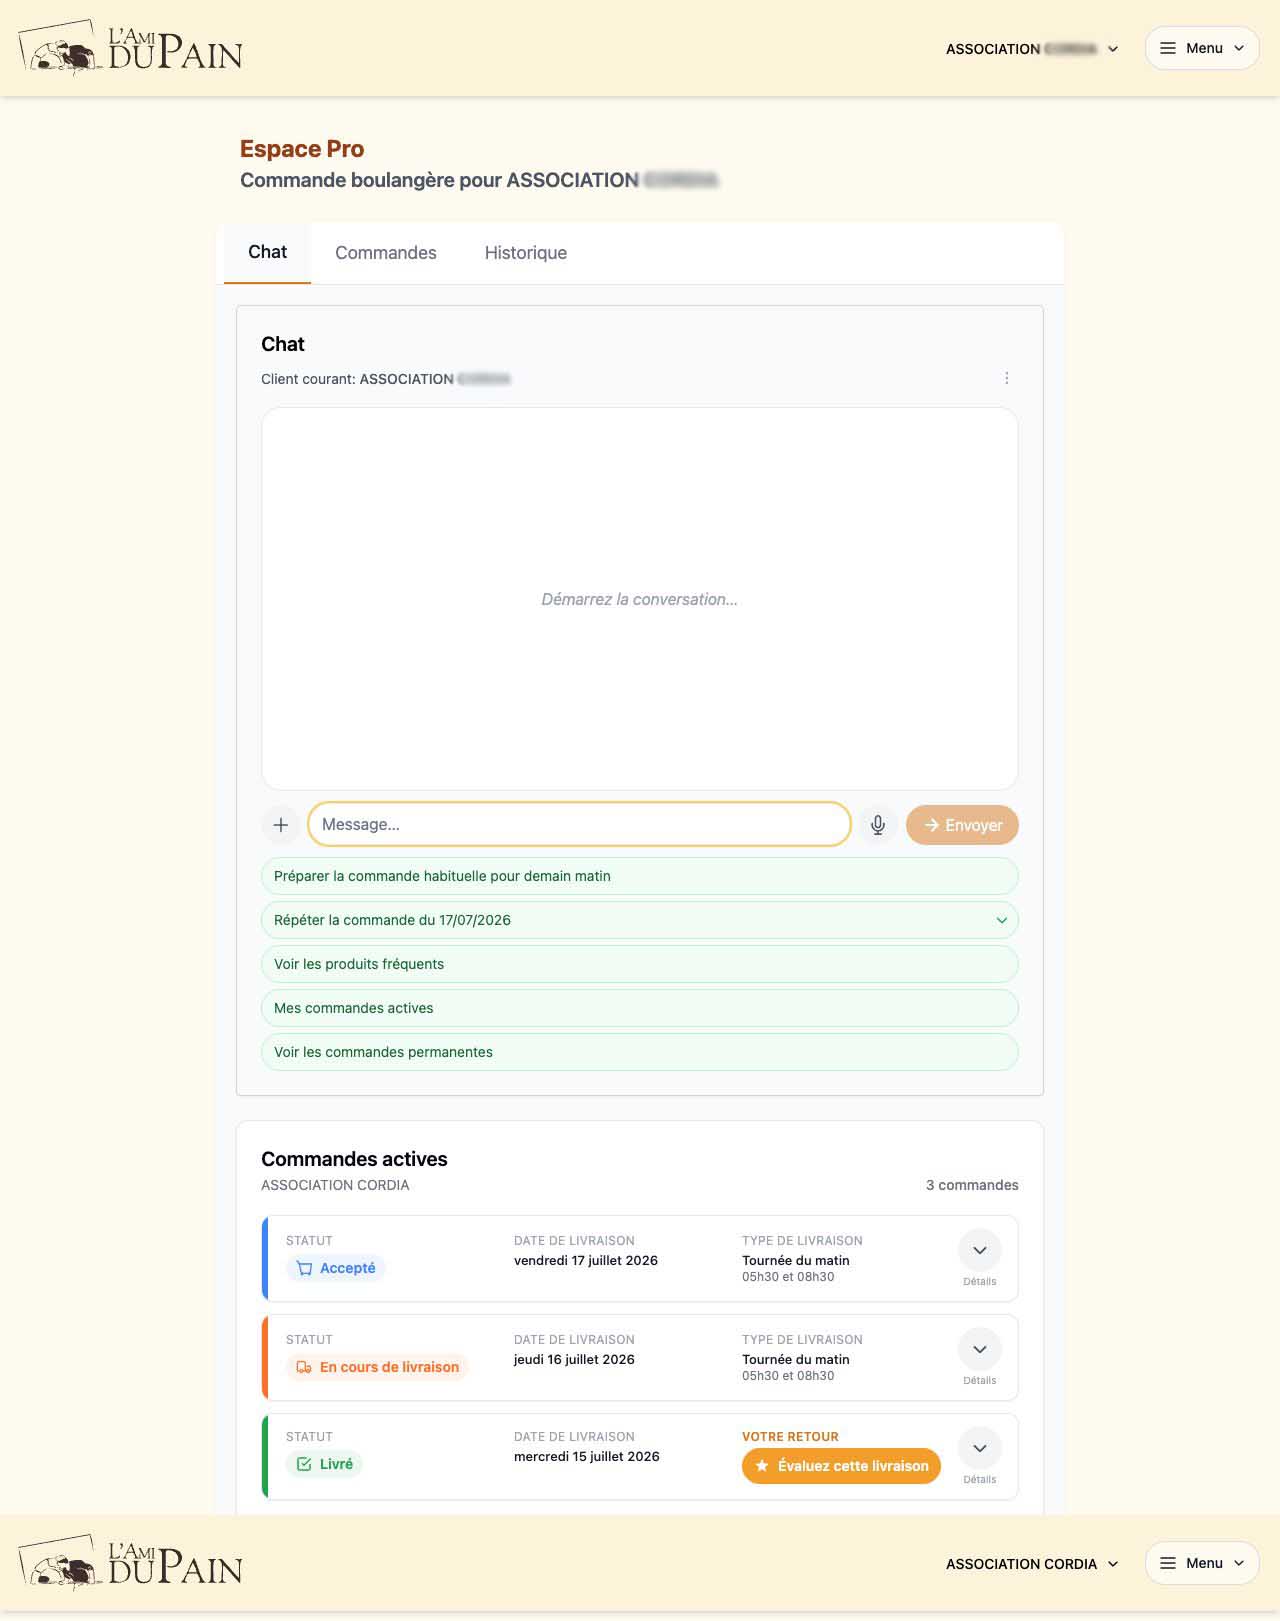
Task: Click the '3 commandes' count text
Action: pyautogui.click(x=972, y=1185)
